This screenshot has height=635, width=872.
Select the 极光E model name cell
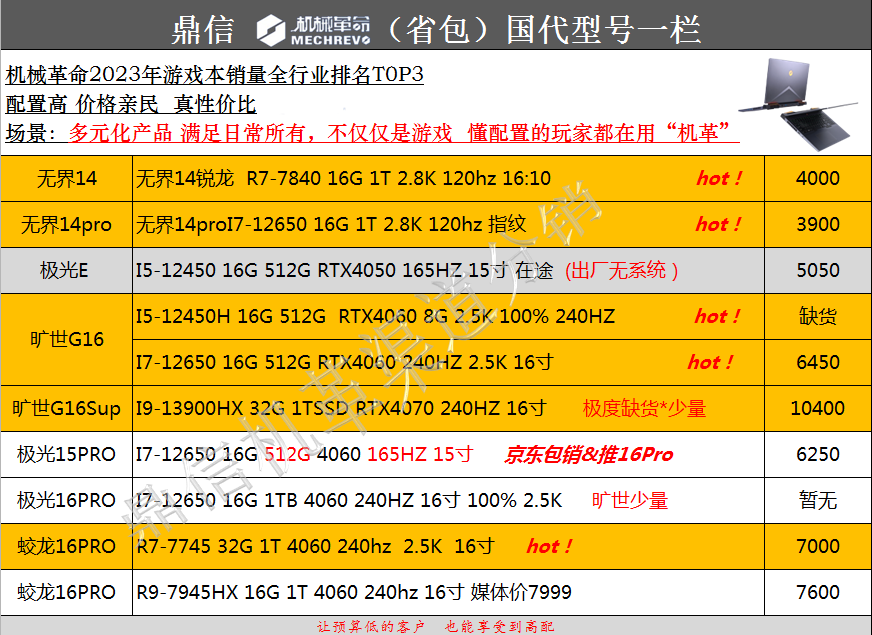click(x=67, y=271)
